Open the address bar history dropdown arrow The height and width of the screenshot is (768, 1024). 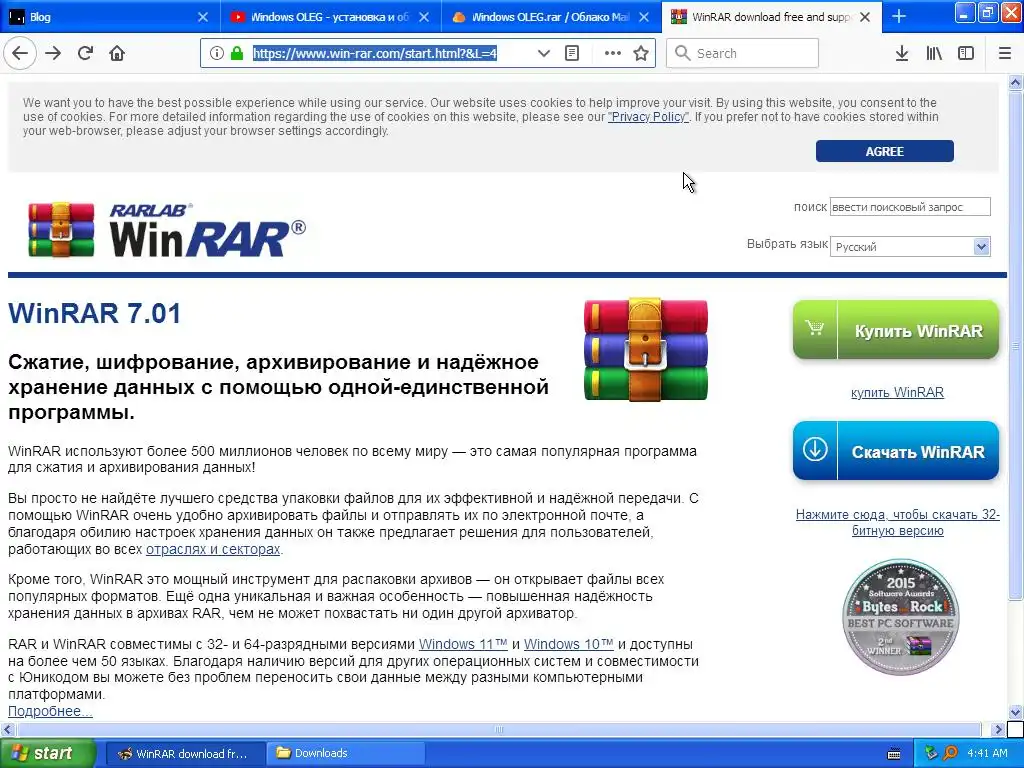[x=543, y=54]
